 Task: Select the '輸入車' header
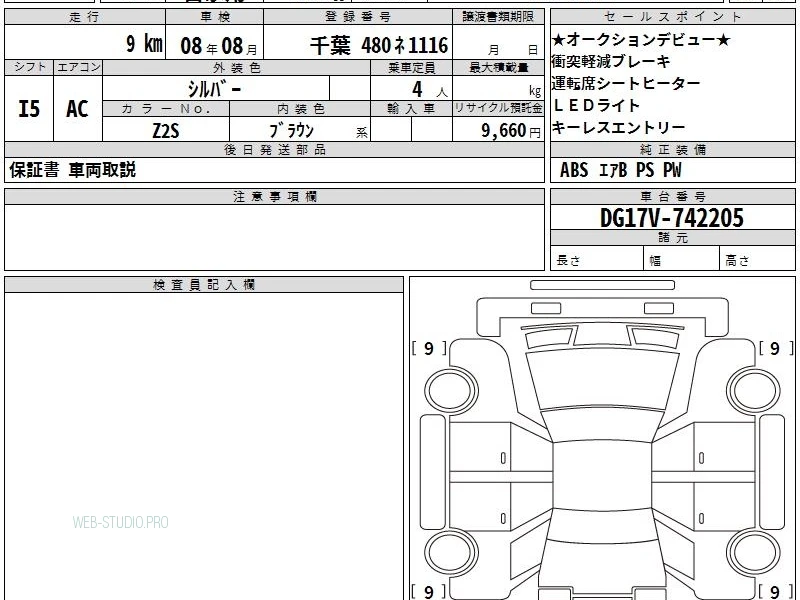click(x=412, y=109)
